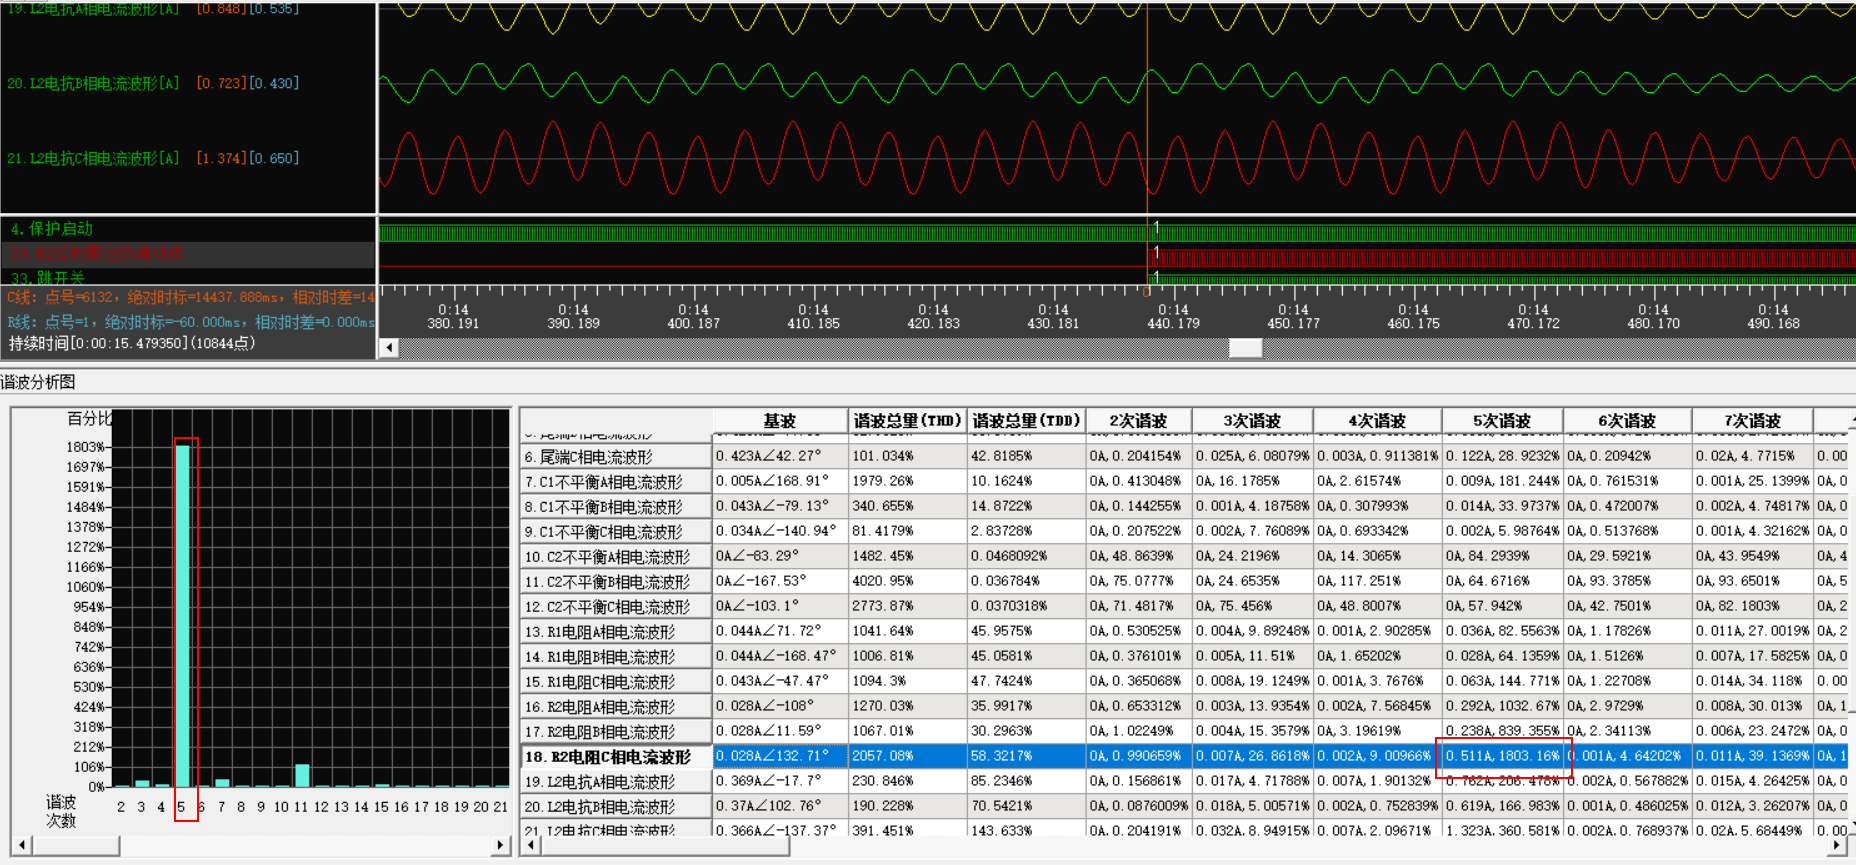Select row 20.L2电抗B相电流波形 in table
Screen dimensions: 1856x865
point(616,807)
